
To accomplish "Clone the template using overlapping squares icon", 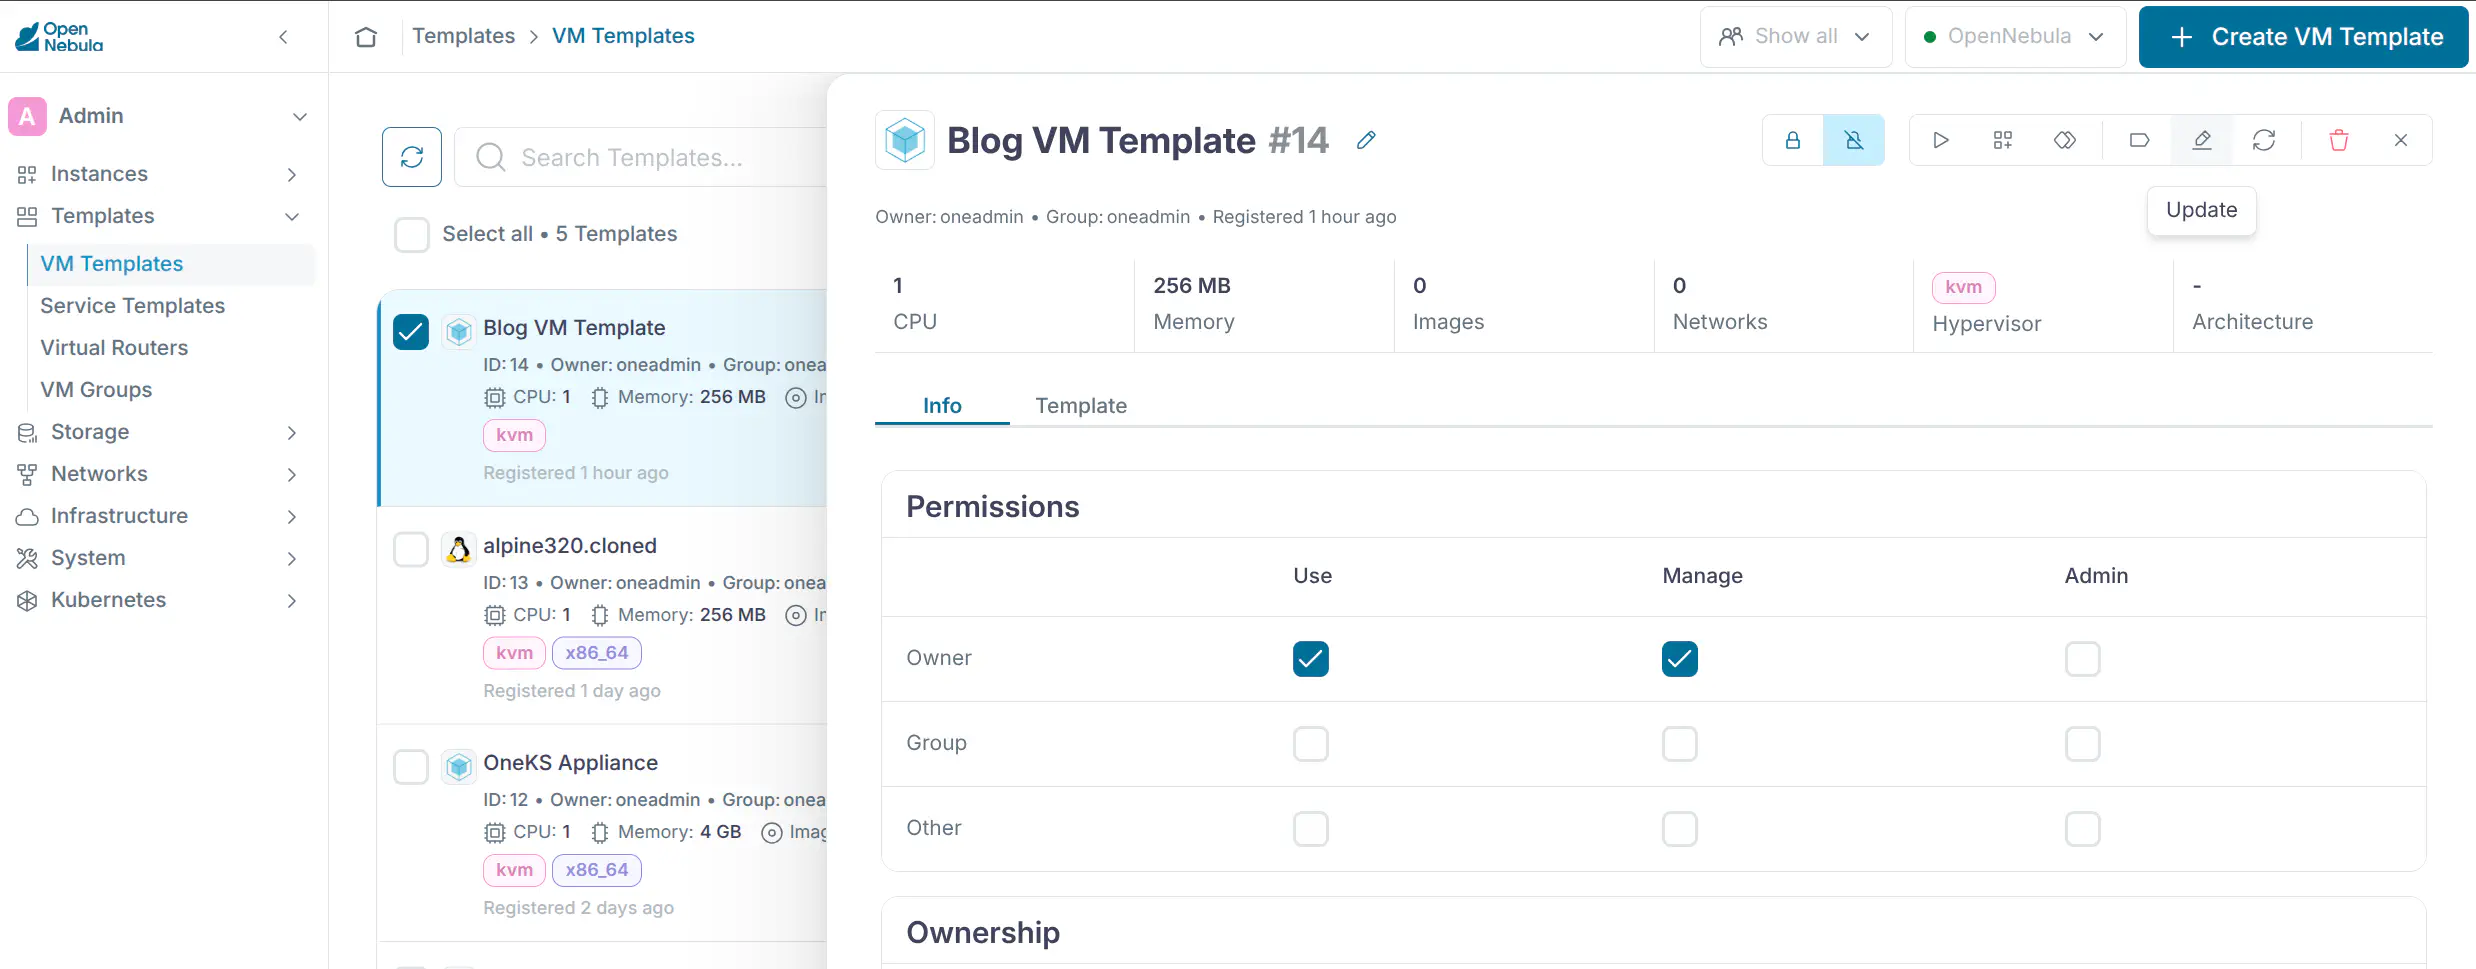I will (2065, 140).
